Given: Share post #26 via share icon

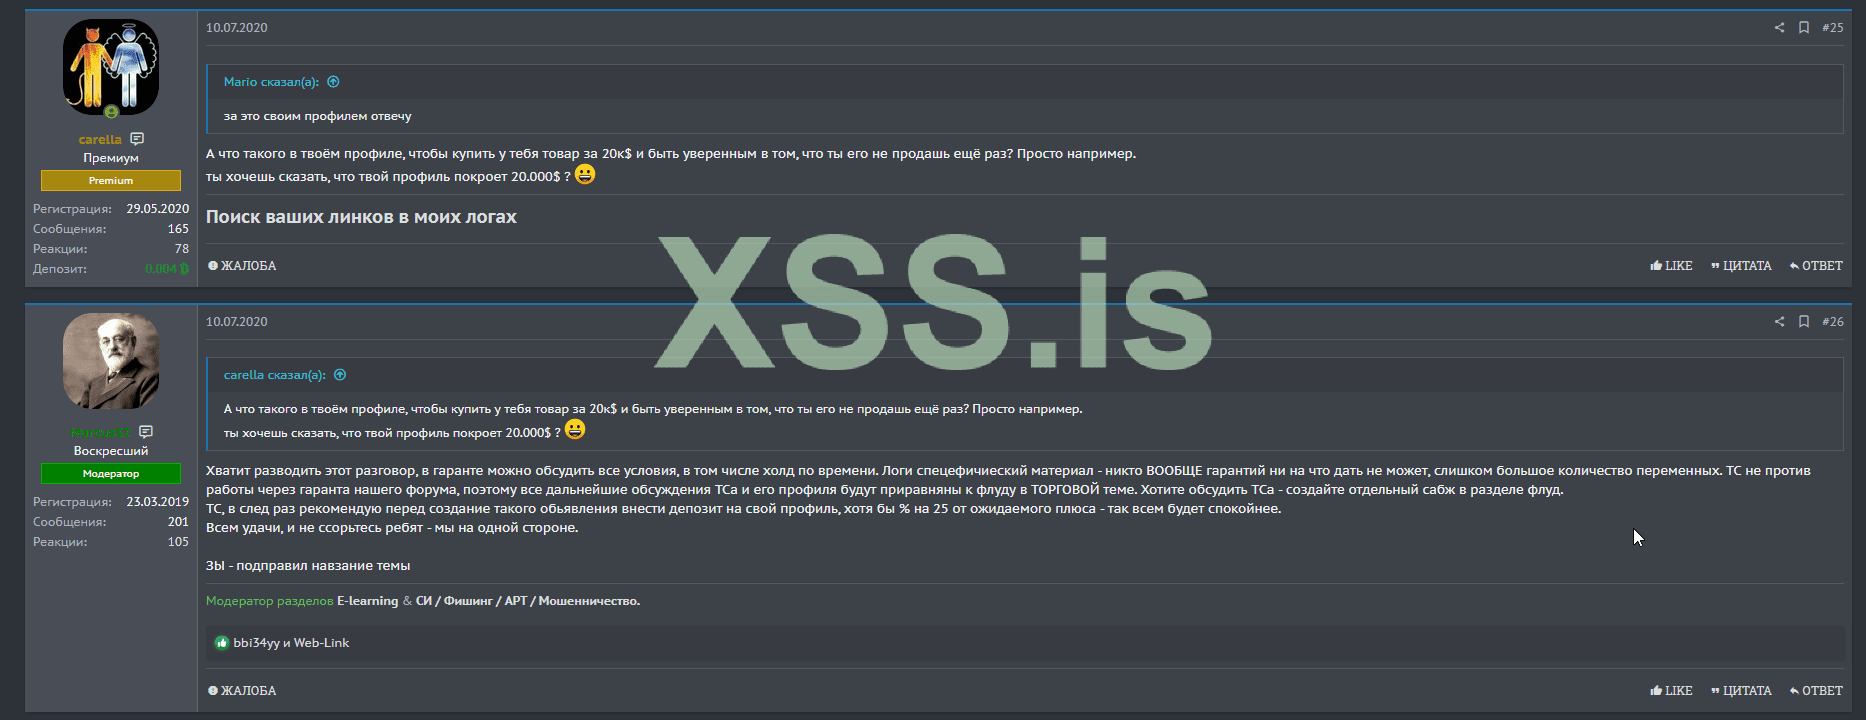Looking at the screenshot, I should point(1779,322).
